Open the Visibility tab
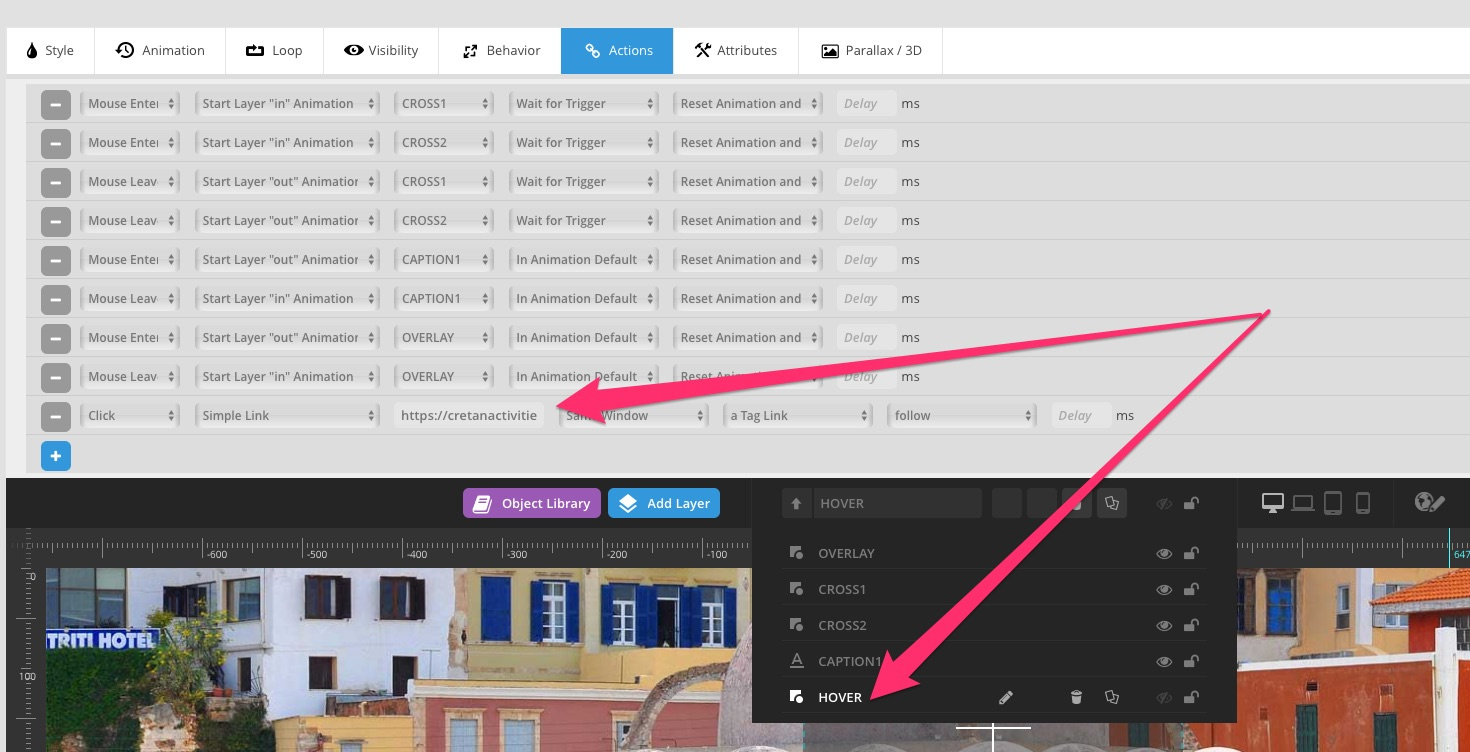The width and height of the screenshot is (1470, 752). 381,51
